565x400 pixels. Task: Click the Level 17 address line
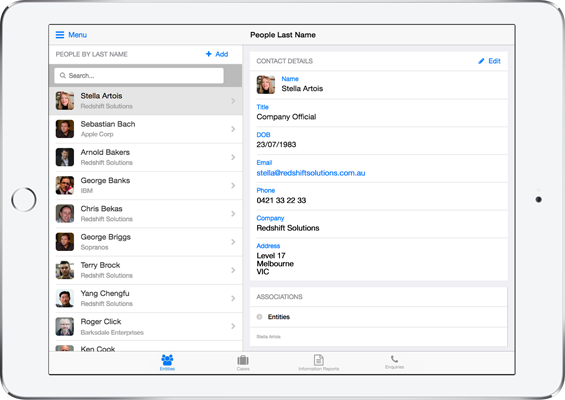pyautogui.click(x=271, y=255)
